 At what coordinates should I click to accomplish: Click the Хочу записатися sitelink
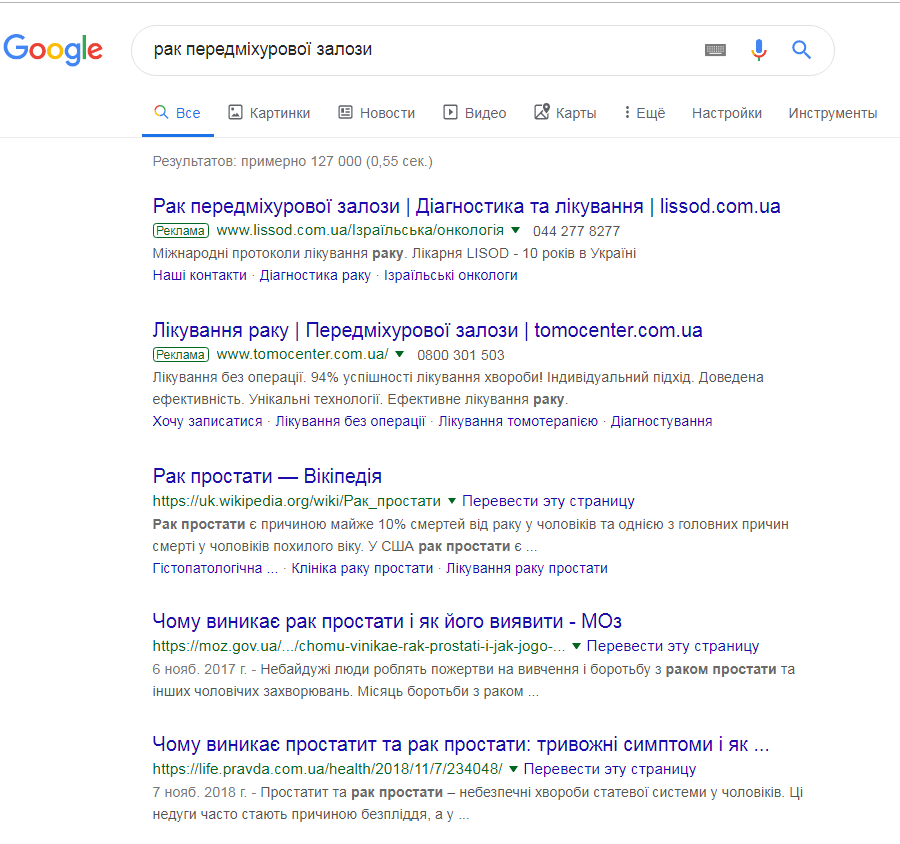207,421
